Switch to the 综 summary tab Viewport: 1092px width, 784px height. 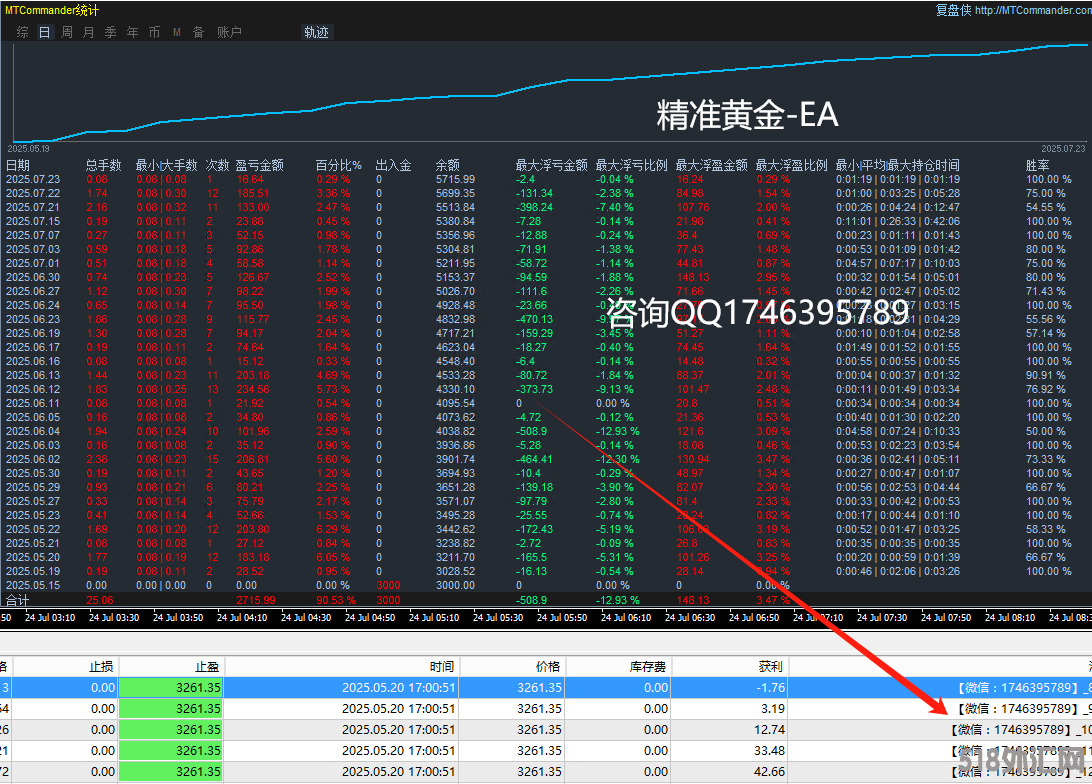coord(22,32)
